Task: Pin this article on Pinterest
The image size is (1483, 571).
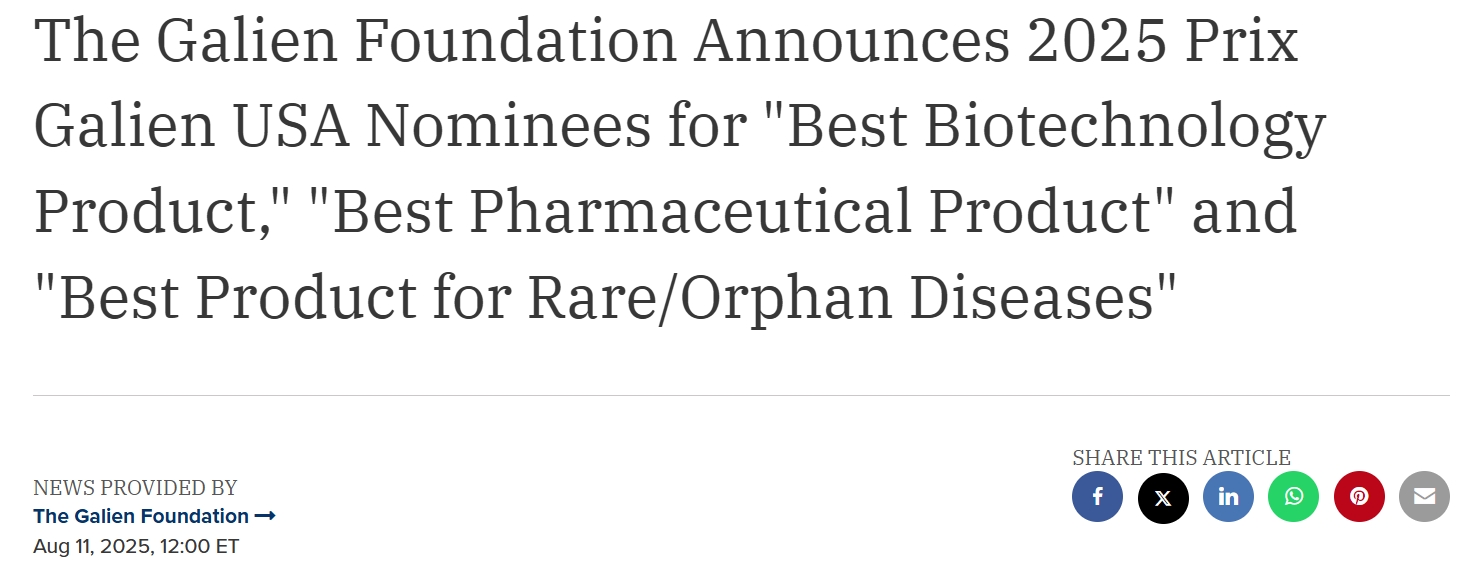Action: (x=1359, y=497)
